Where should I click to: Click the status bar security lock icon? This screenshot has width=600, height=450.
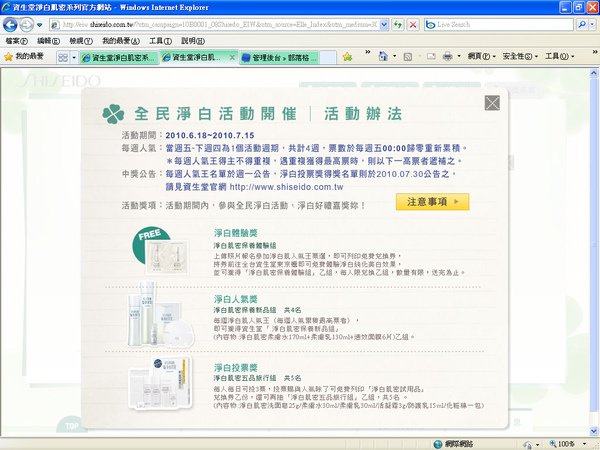point(528,445)
